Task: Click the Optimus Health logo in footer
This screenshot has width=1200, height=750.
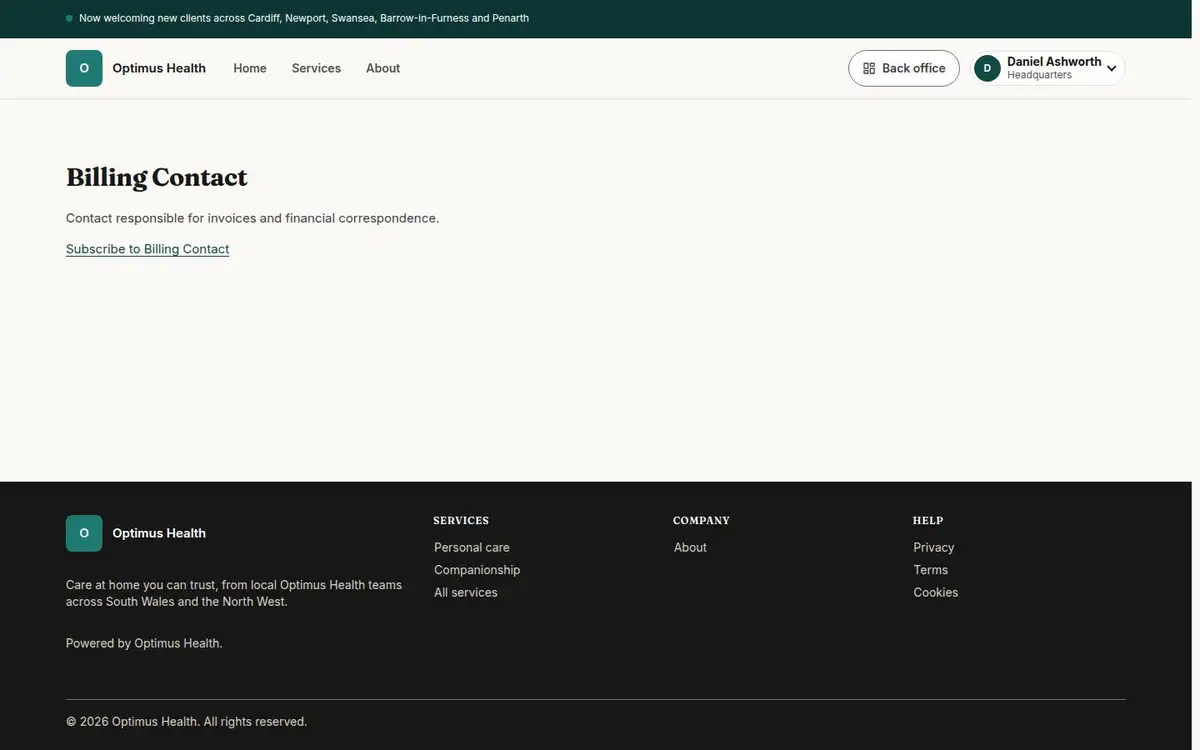Action: (x=84, y=533)
